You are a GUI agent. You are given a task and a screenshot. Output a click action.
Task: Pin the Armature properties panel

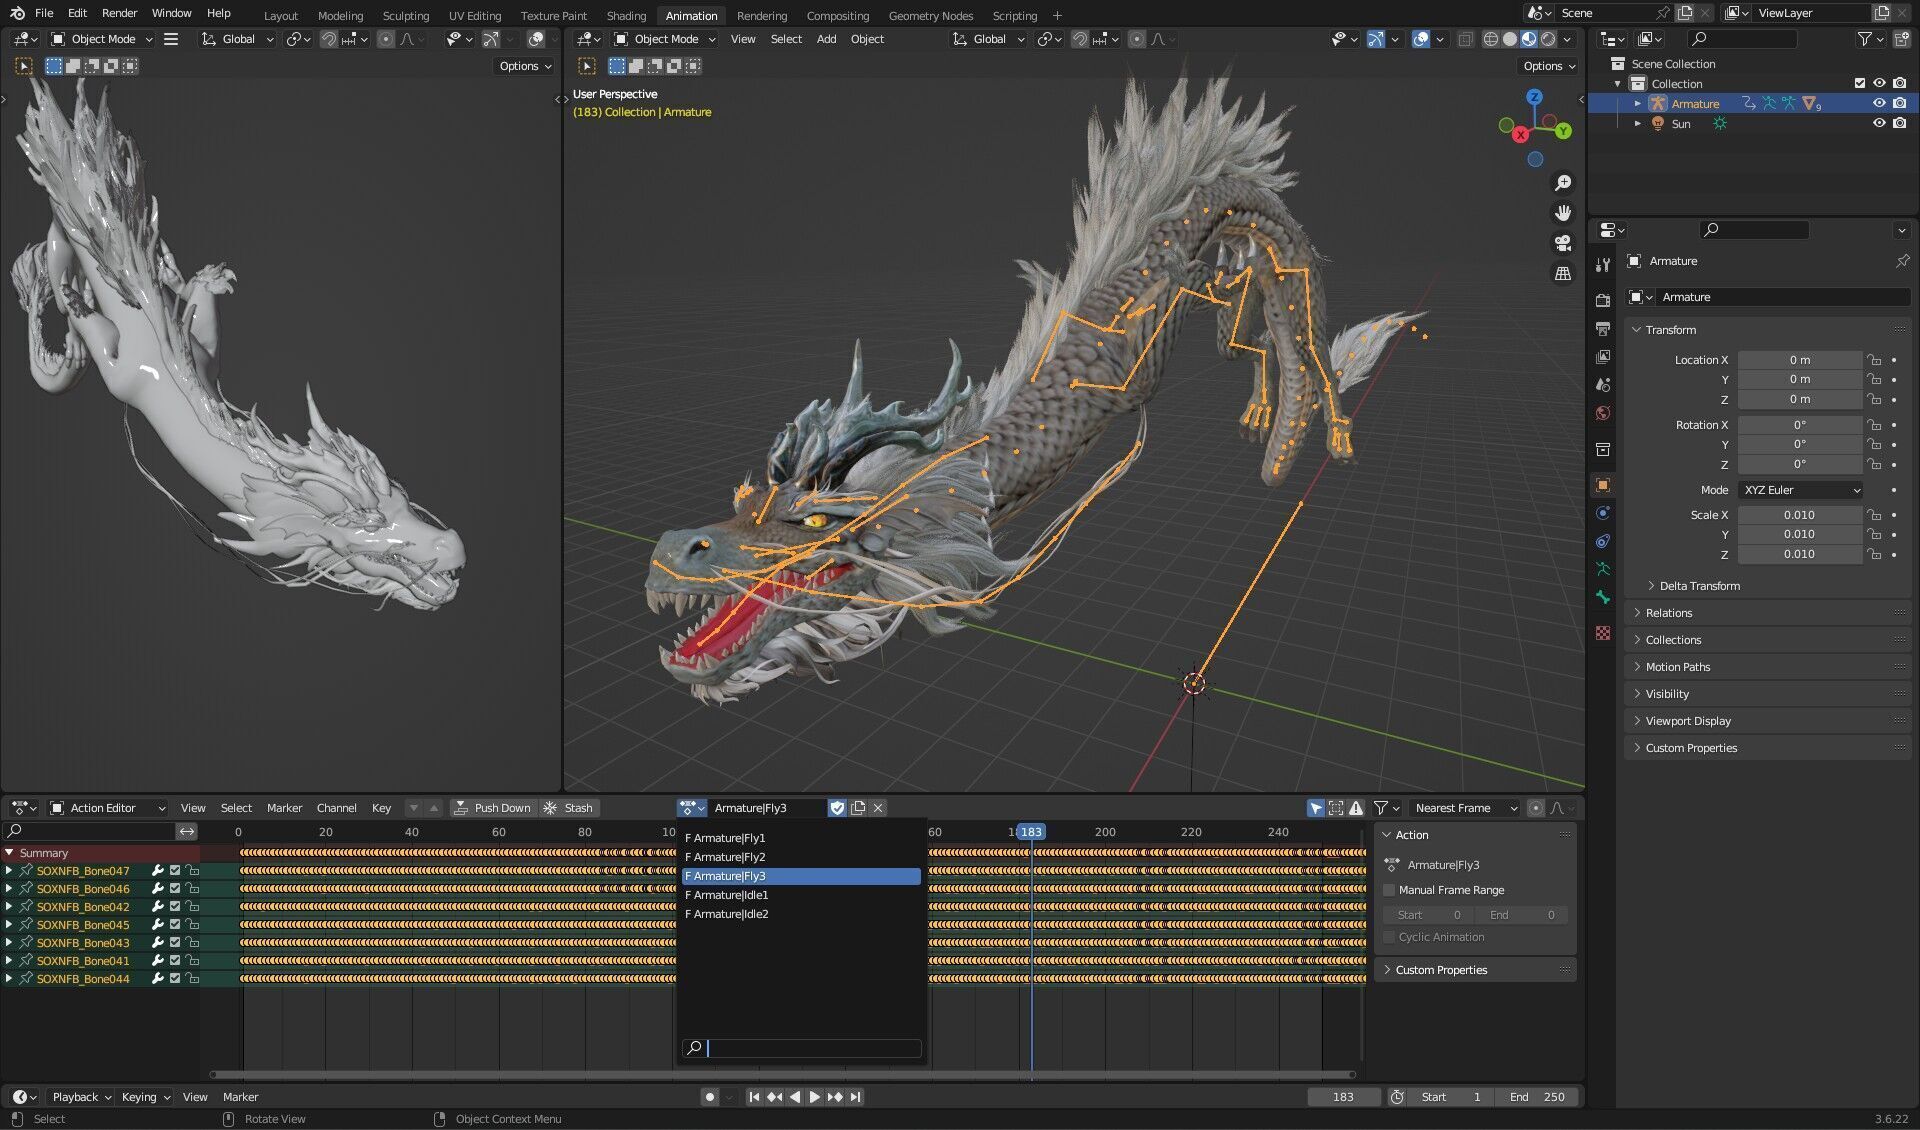pyautogui.click(x=1902, y=261)
